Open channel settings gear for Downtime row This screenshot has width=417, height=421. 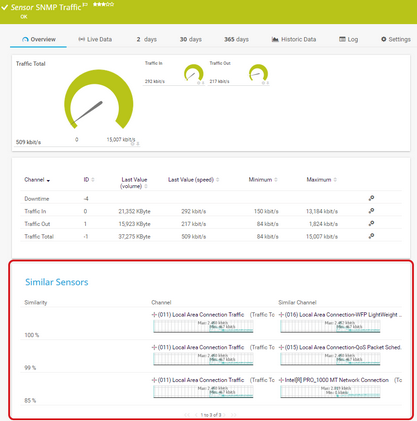pyautogui.click(x=371, y=198)
